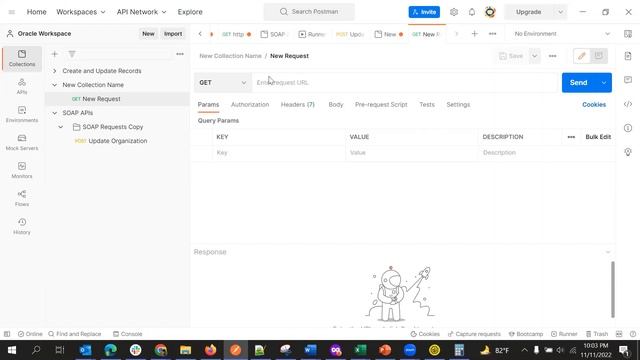This screenshot has height=360, width=640.
Task: Open the Upgrade dropdown arrow
Action: [560, 12]
